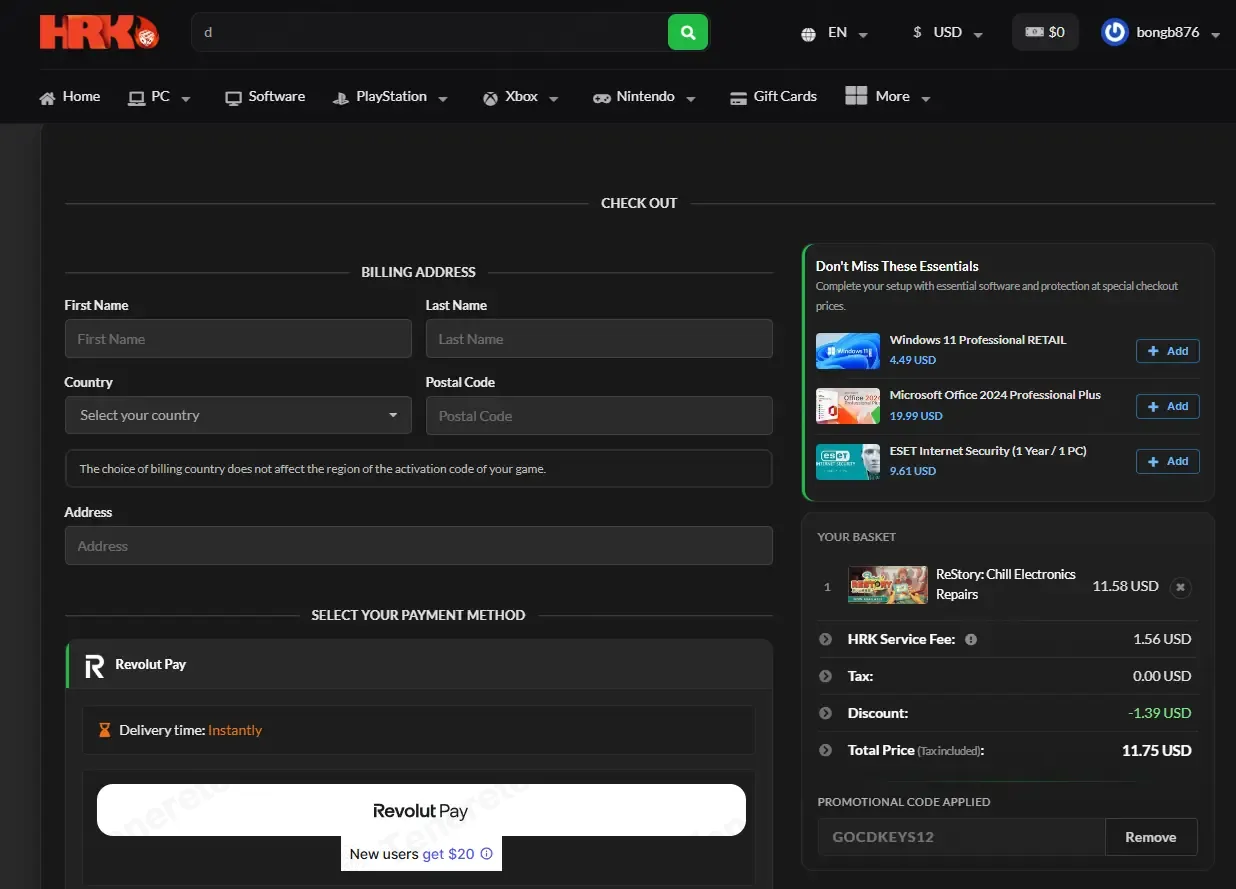Open the Select your country dropdown

[x=238, y=415]
